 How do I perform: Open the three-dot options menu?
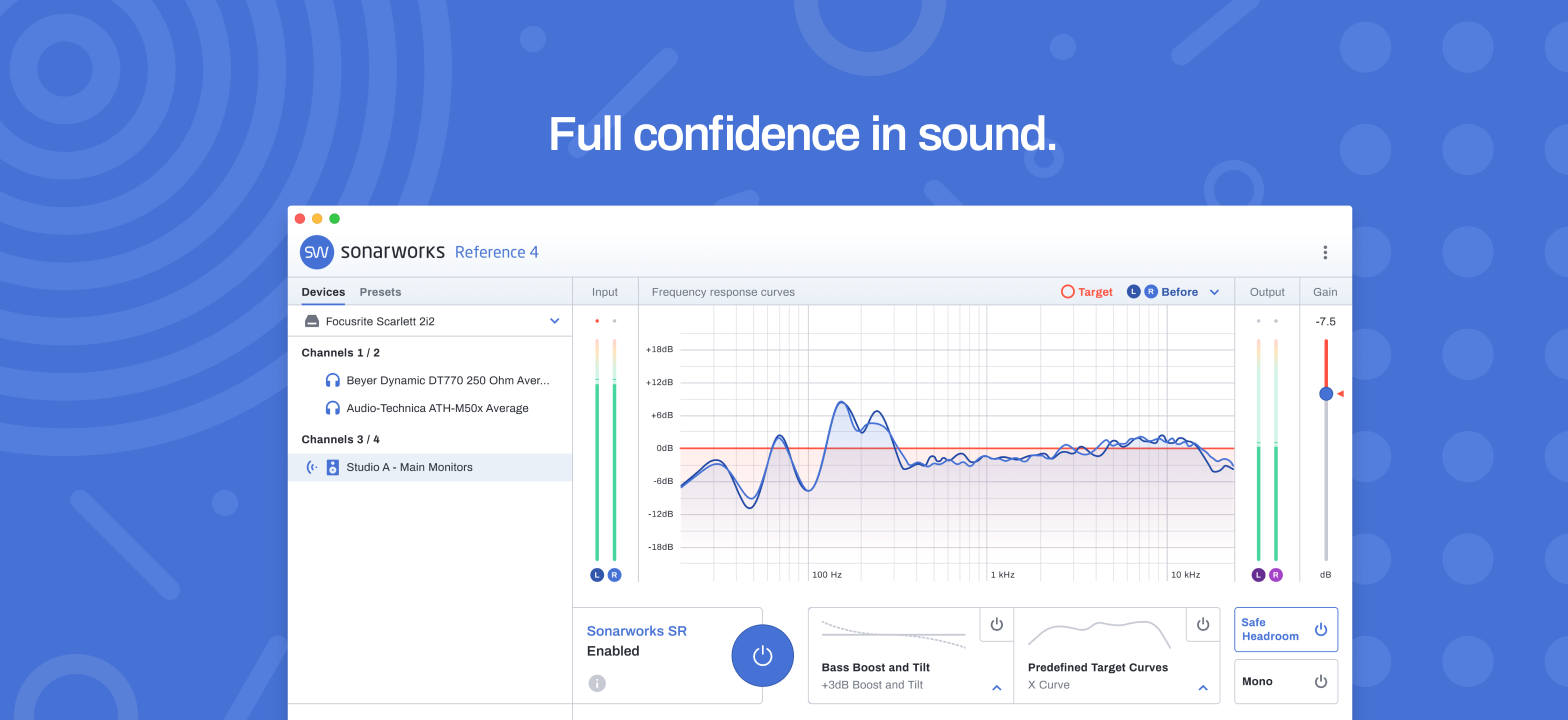click(x=1325, y=252)
